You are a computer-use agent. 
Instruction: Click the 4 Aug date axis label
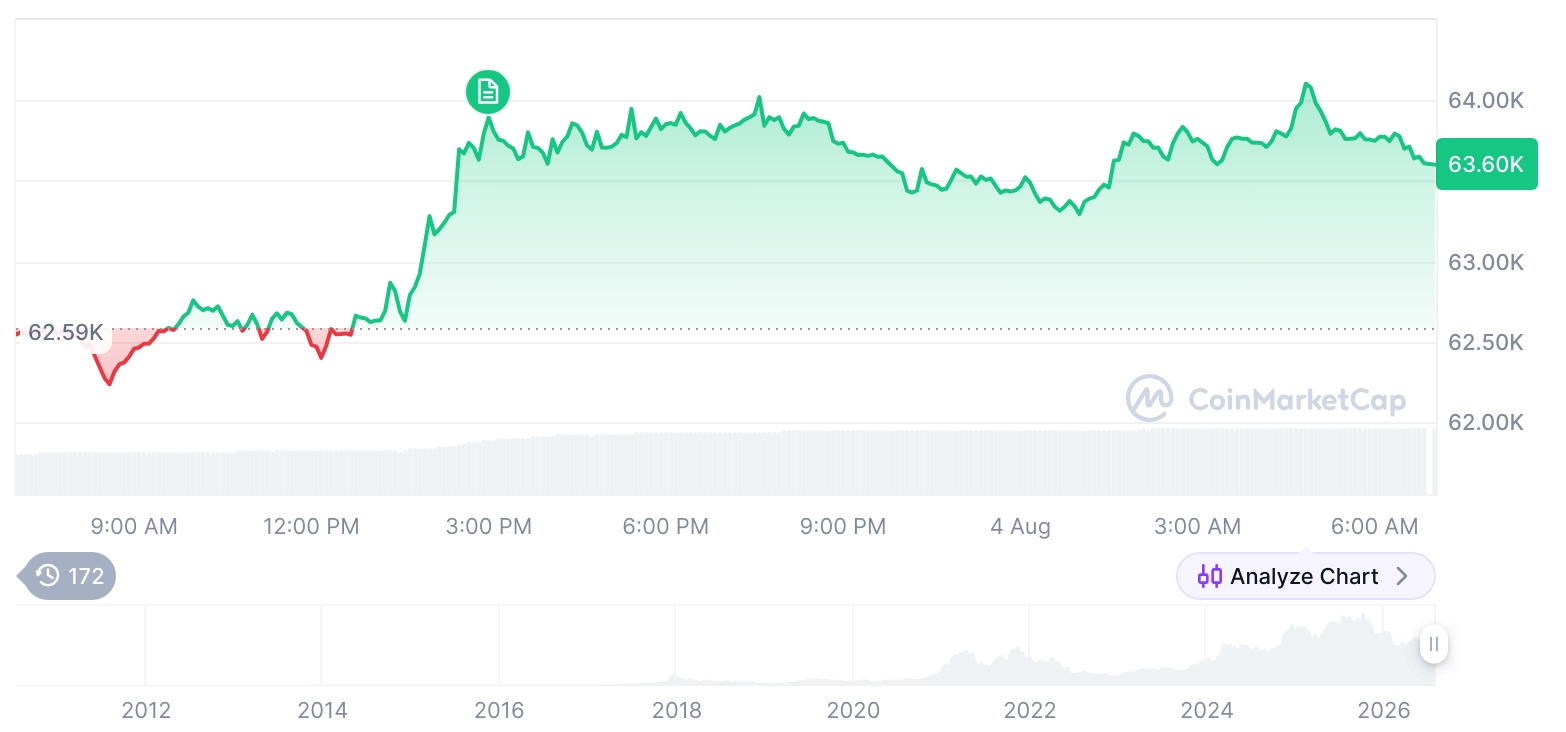coord(1020,526)
